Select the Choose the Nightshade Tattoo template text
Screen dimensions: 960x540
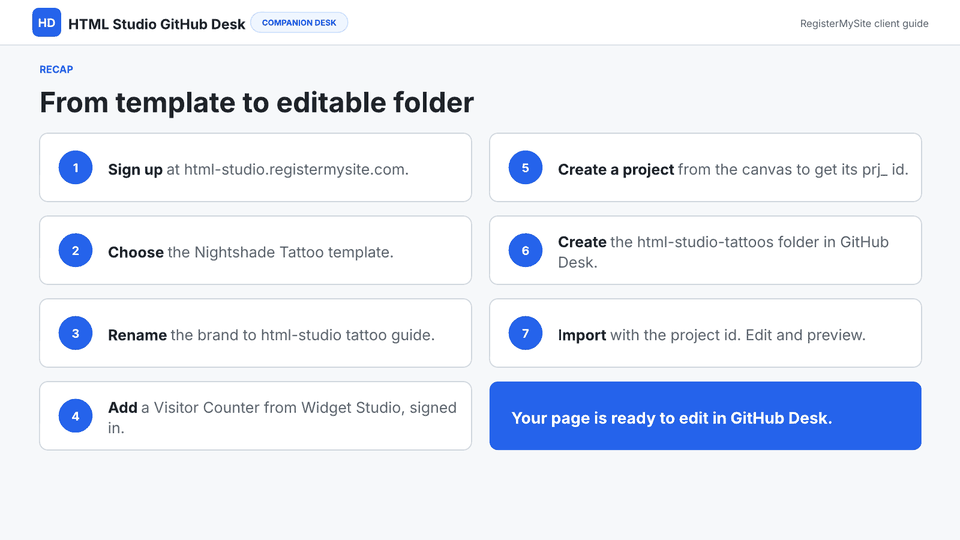(250, 252)
